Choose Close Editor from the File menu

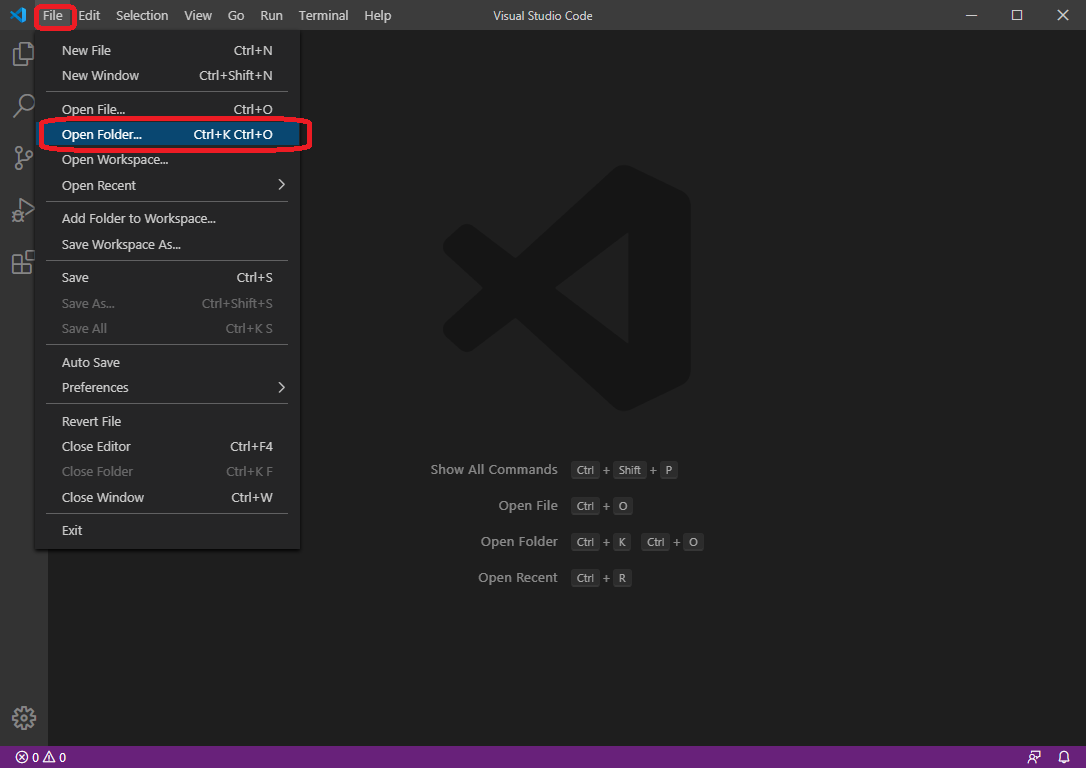coord(167,447)
